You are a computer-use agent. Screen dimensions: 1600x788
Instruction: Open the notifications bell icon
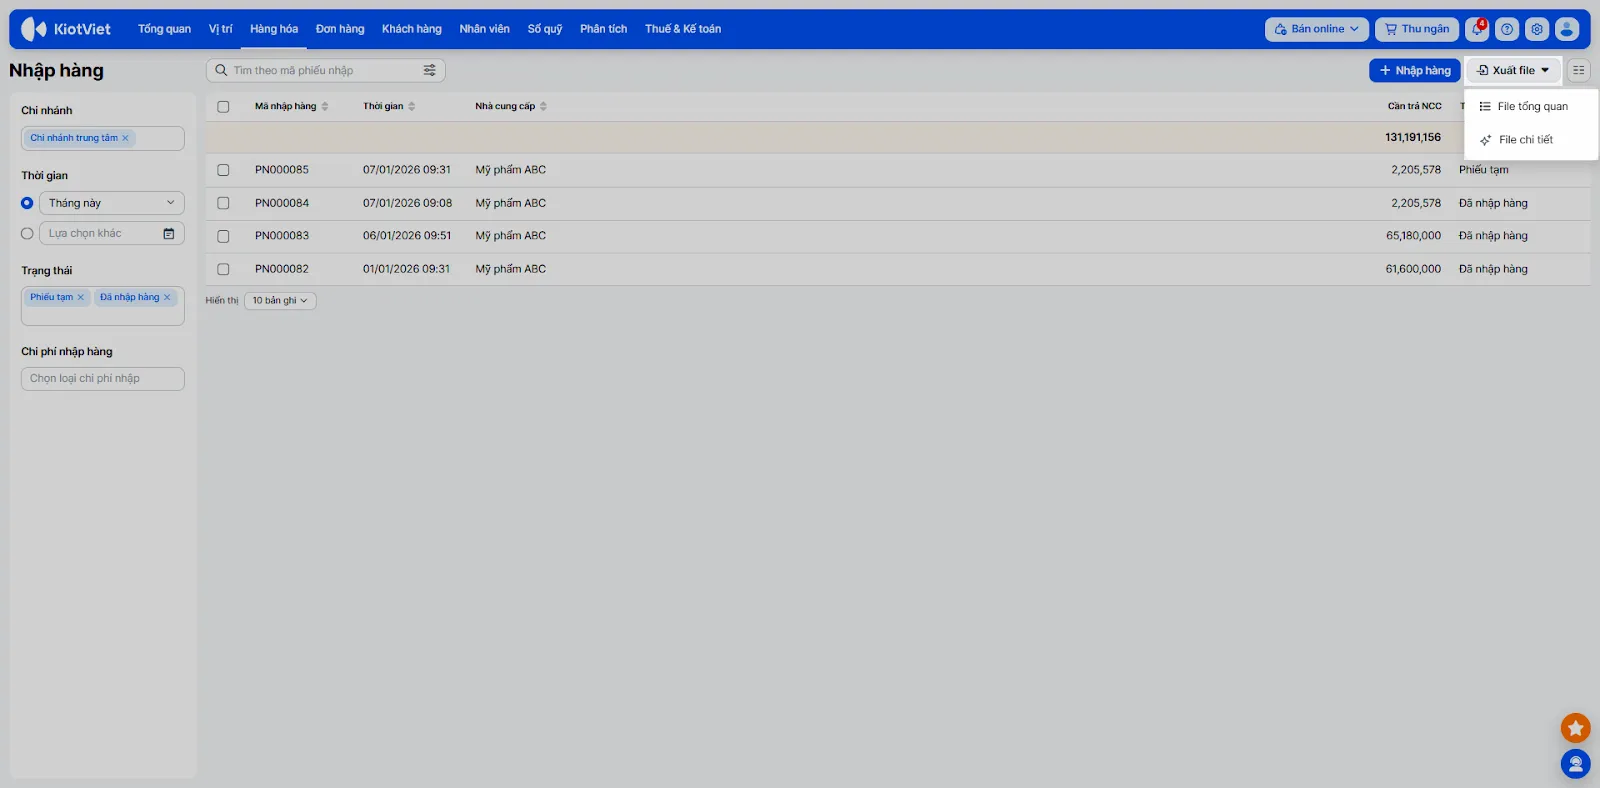tap(1476, 29)
